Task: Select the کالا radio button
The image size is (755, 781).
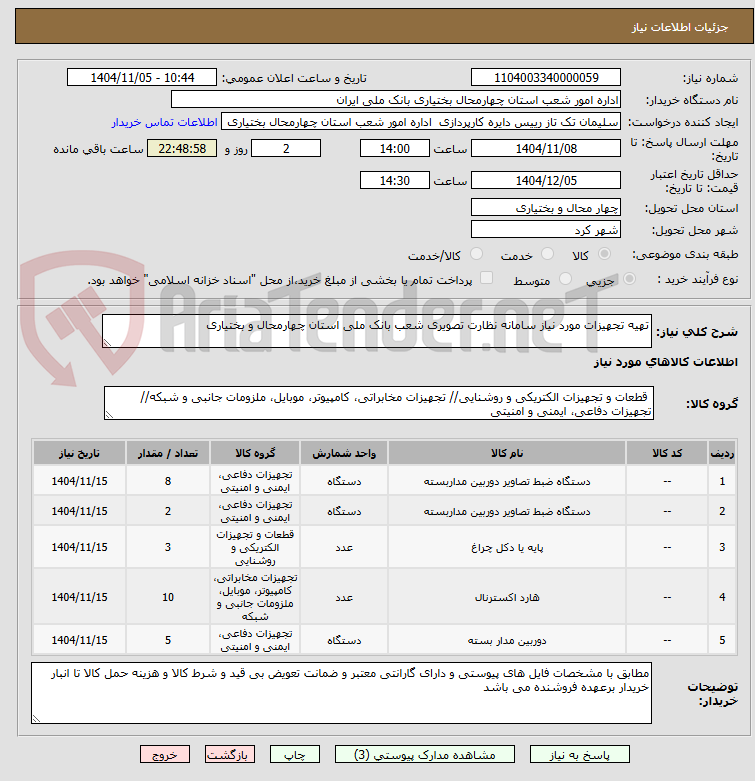Action: 605,255
